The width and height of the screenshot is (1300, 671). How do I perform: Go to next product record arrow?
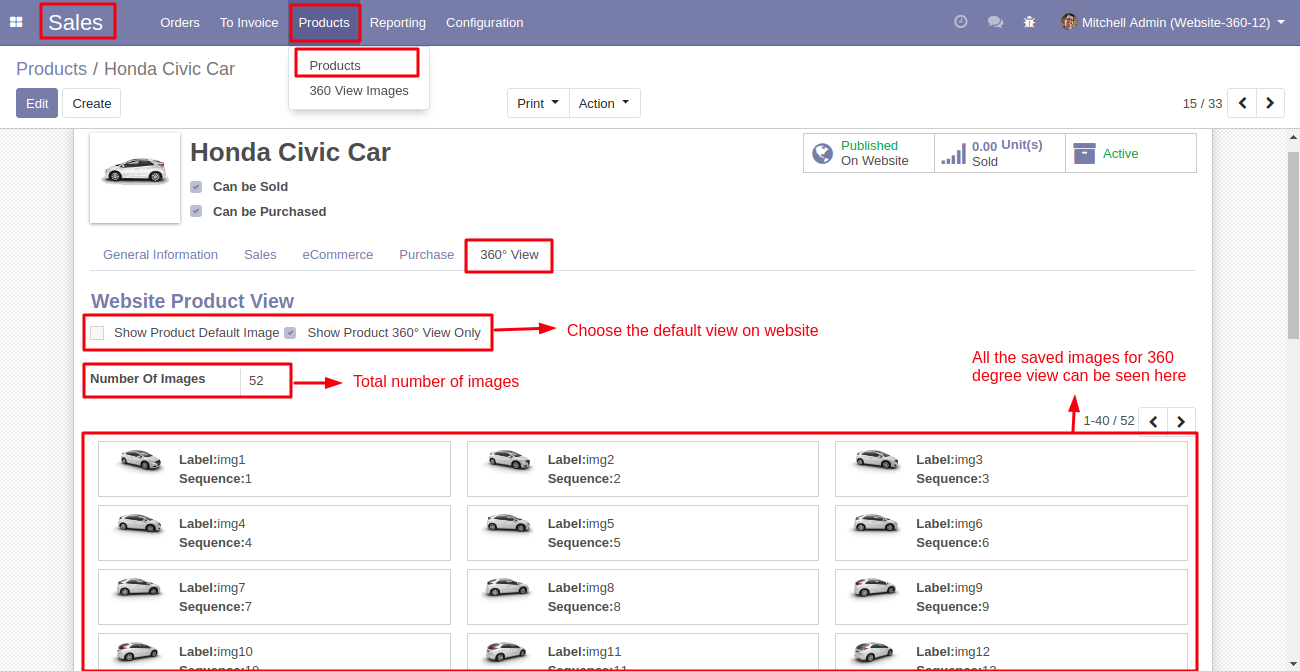click(x=1270, y=103)
